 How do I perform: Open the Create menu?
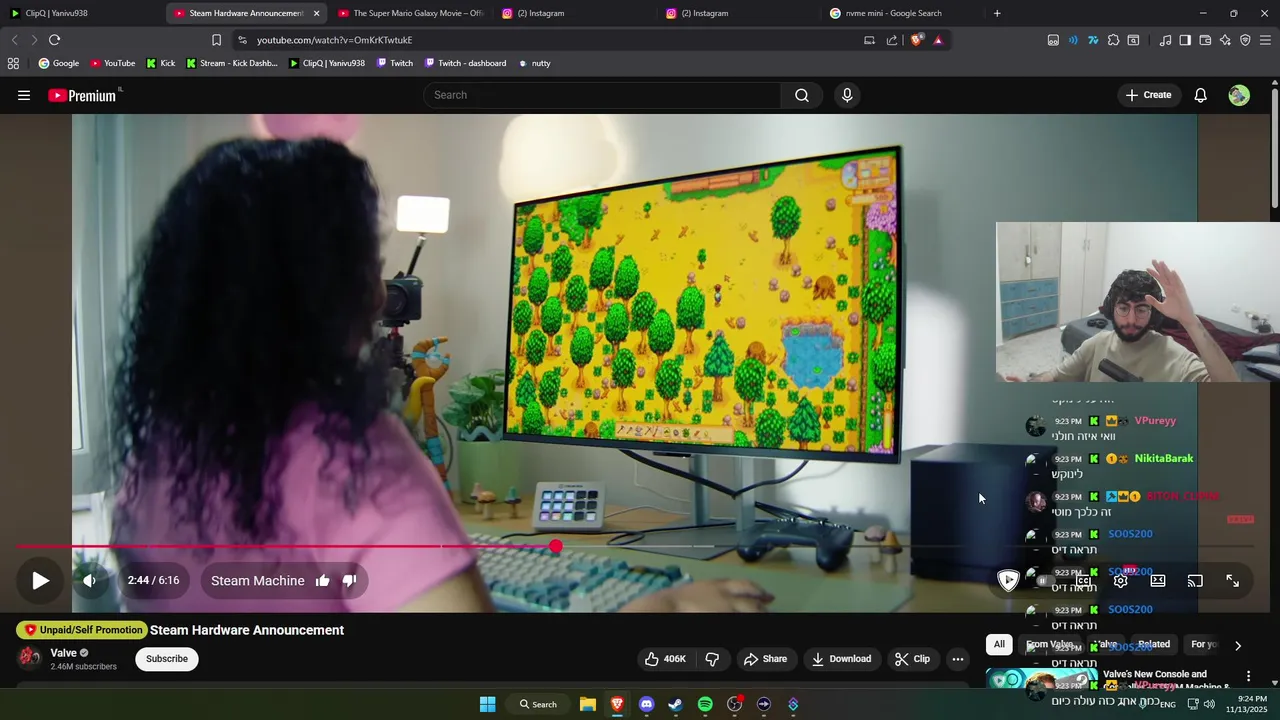point(1148,95)
